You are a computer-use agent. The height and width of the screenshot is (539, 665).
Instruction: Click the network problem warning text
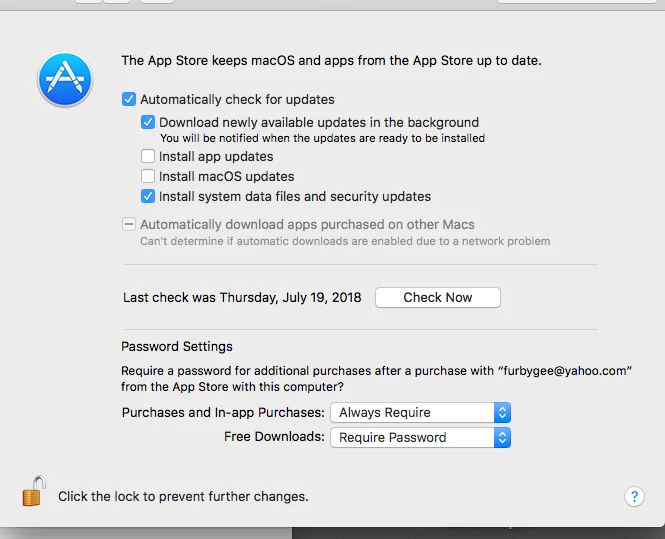pyautogui.click(x=345, y=241)
